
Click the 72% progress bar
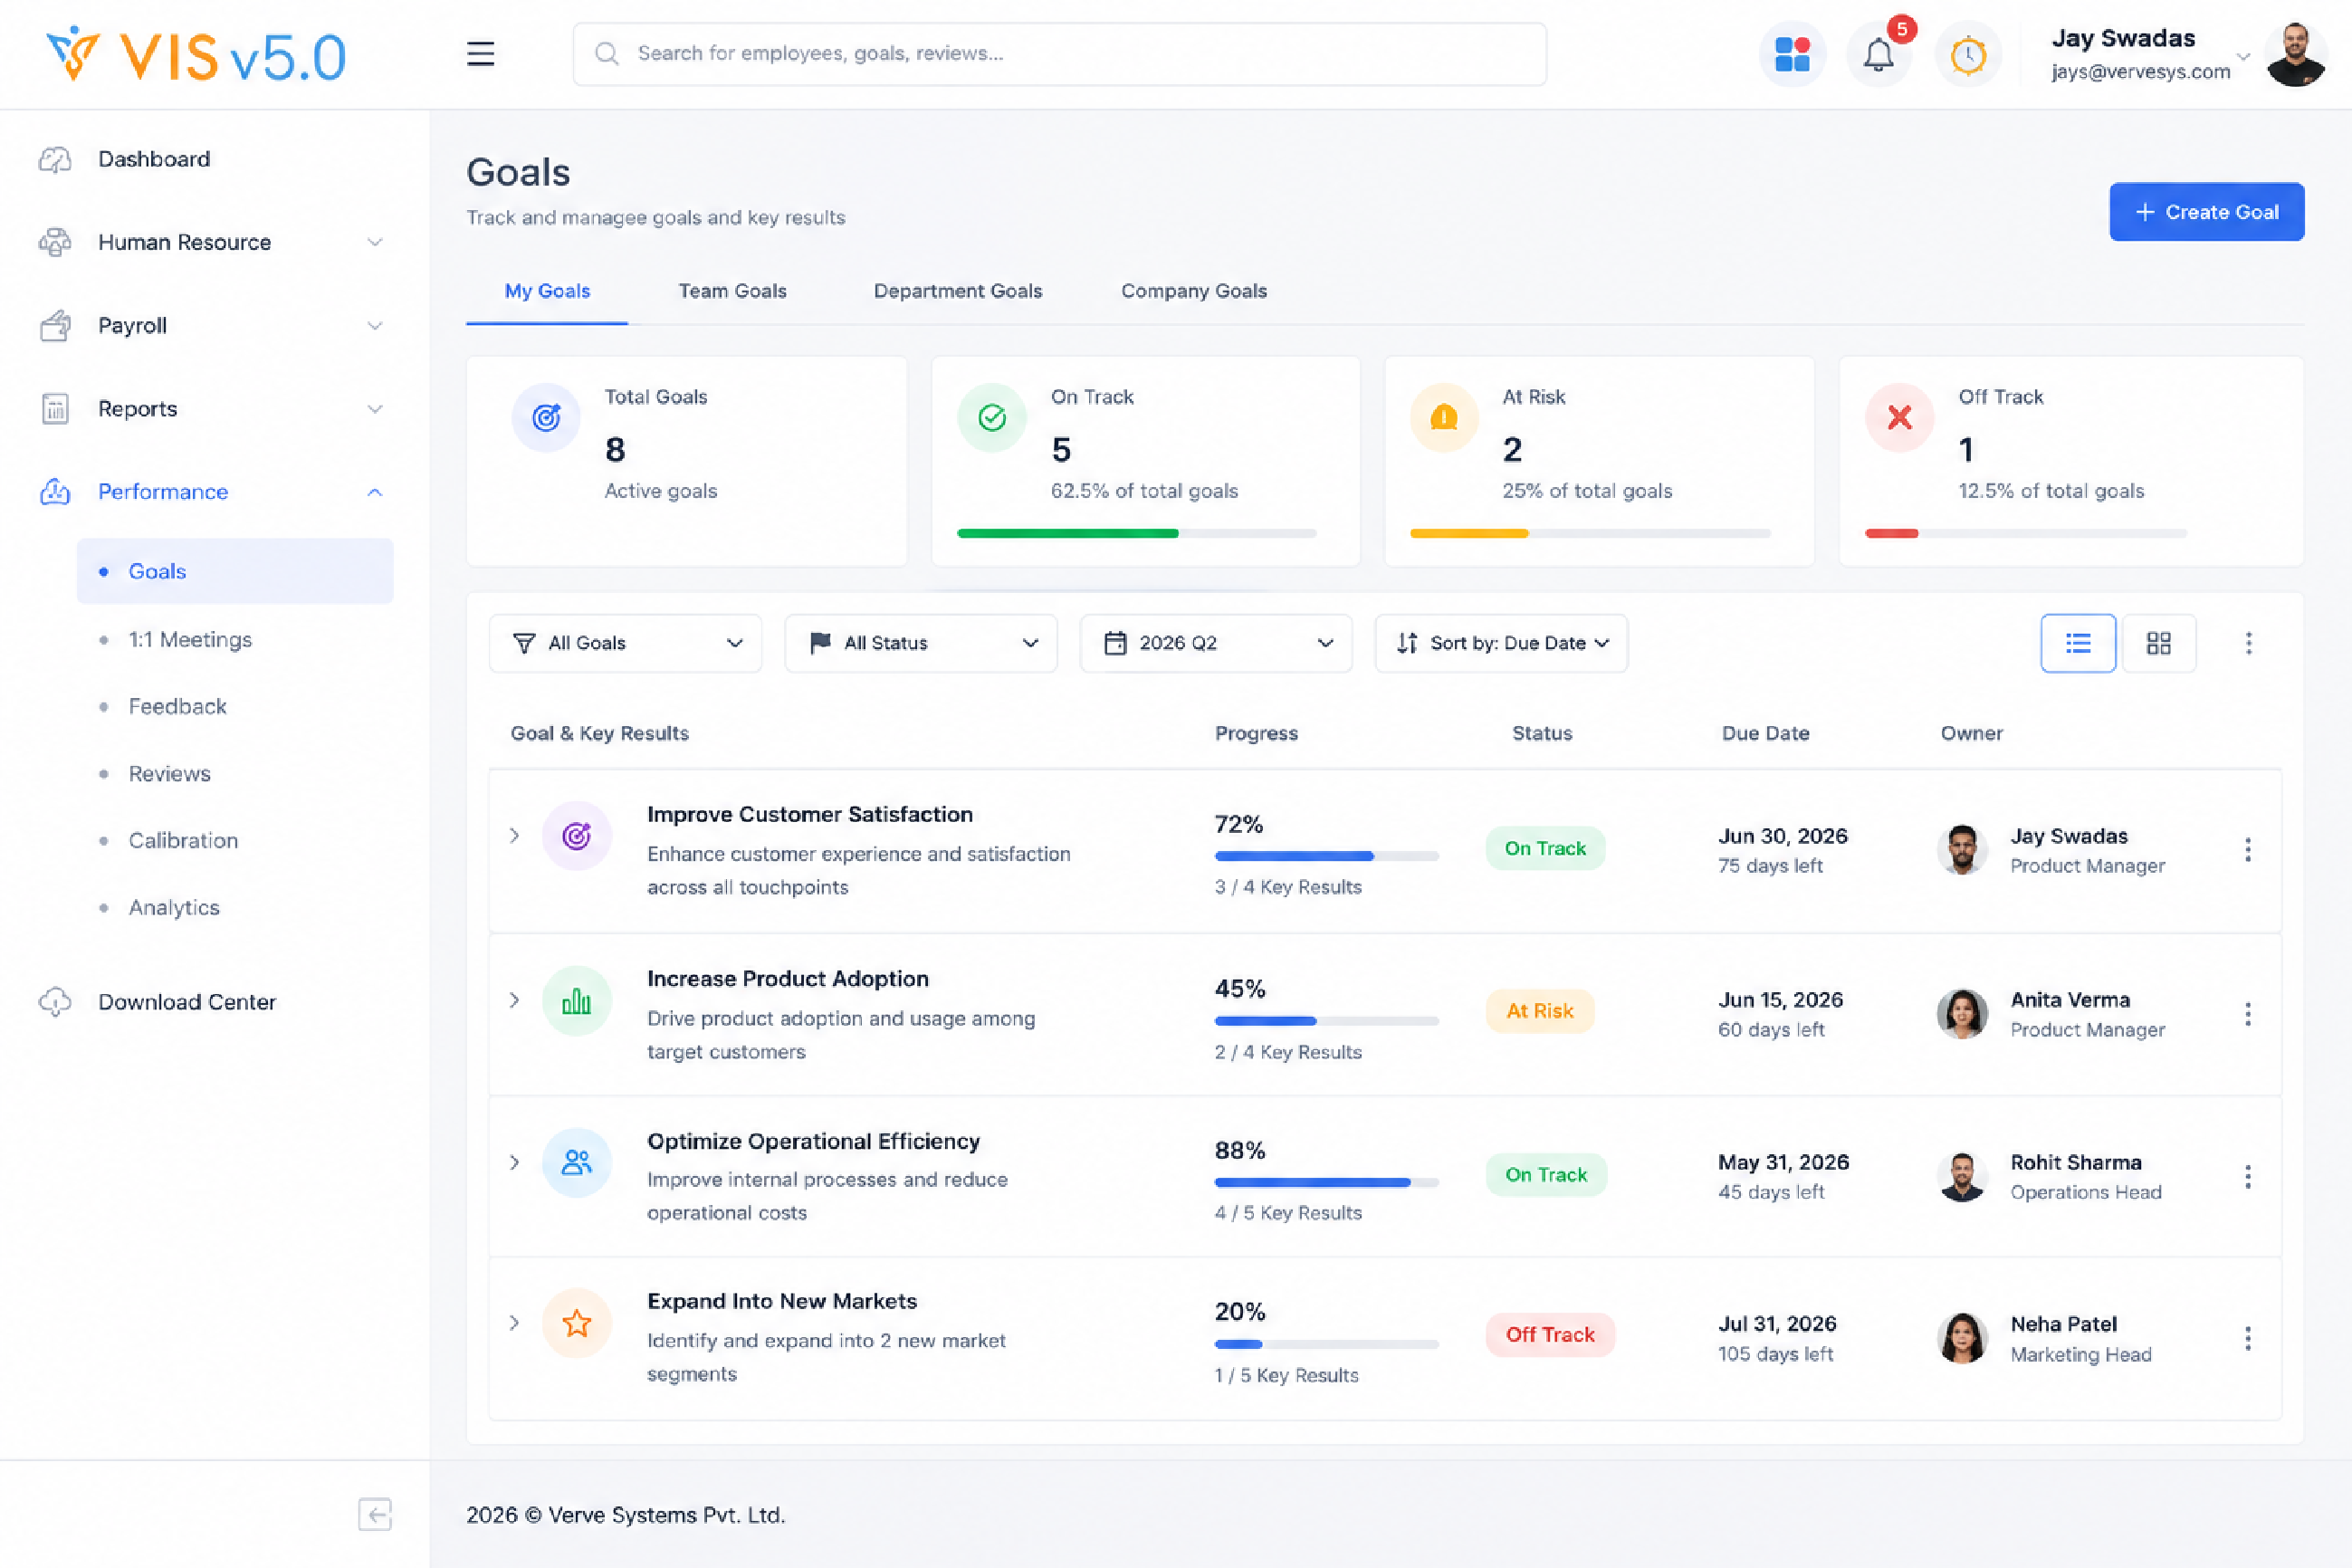click(1326, 856)
